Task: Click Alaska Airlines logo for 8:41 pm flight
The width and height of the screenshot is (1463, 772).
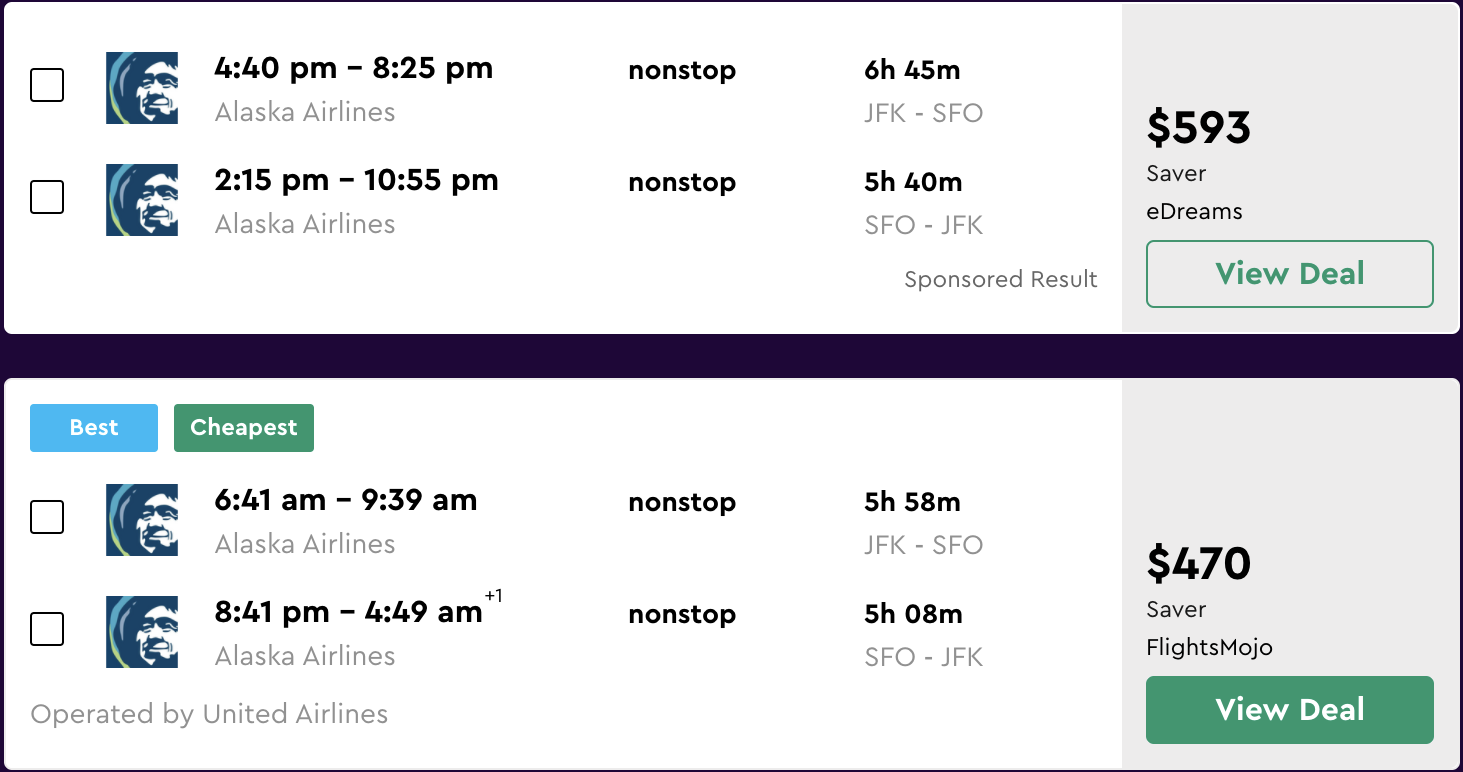Action: click(x=142, y=632)
